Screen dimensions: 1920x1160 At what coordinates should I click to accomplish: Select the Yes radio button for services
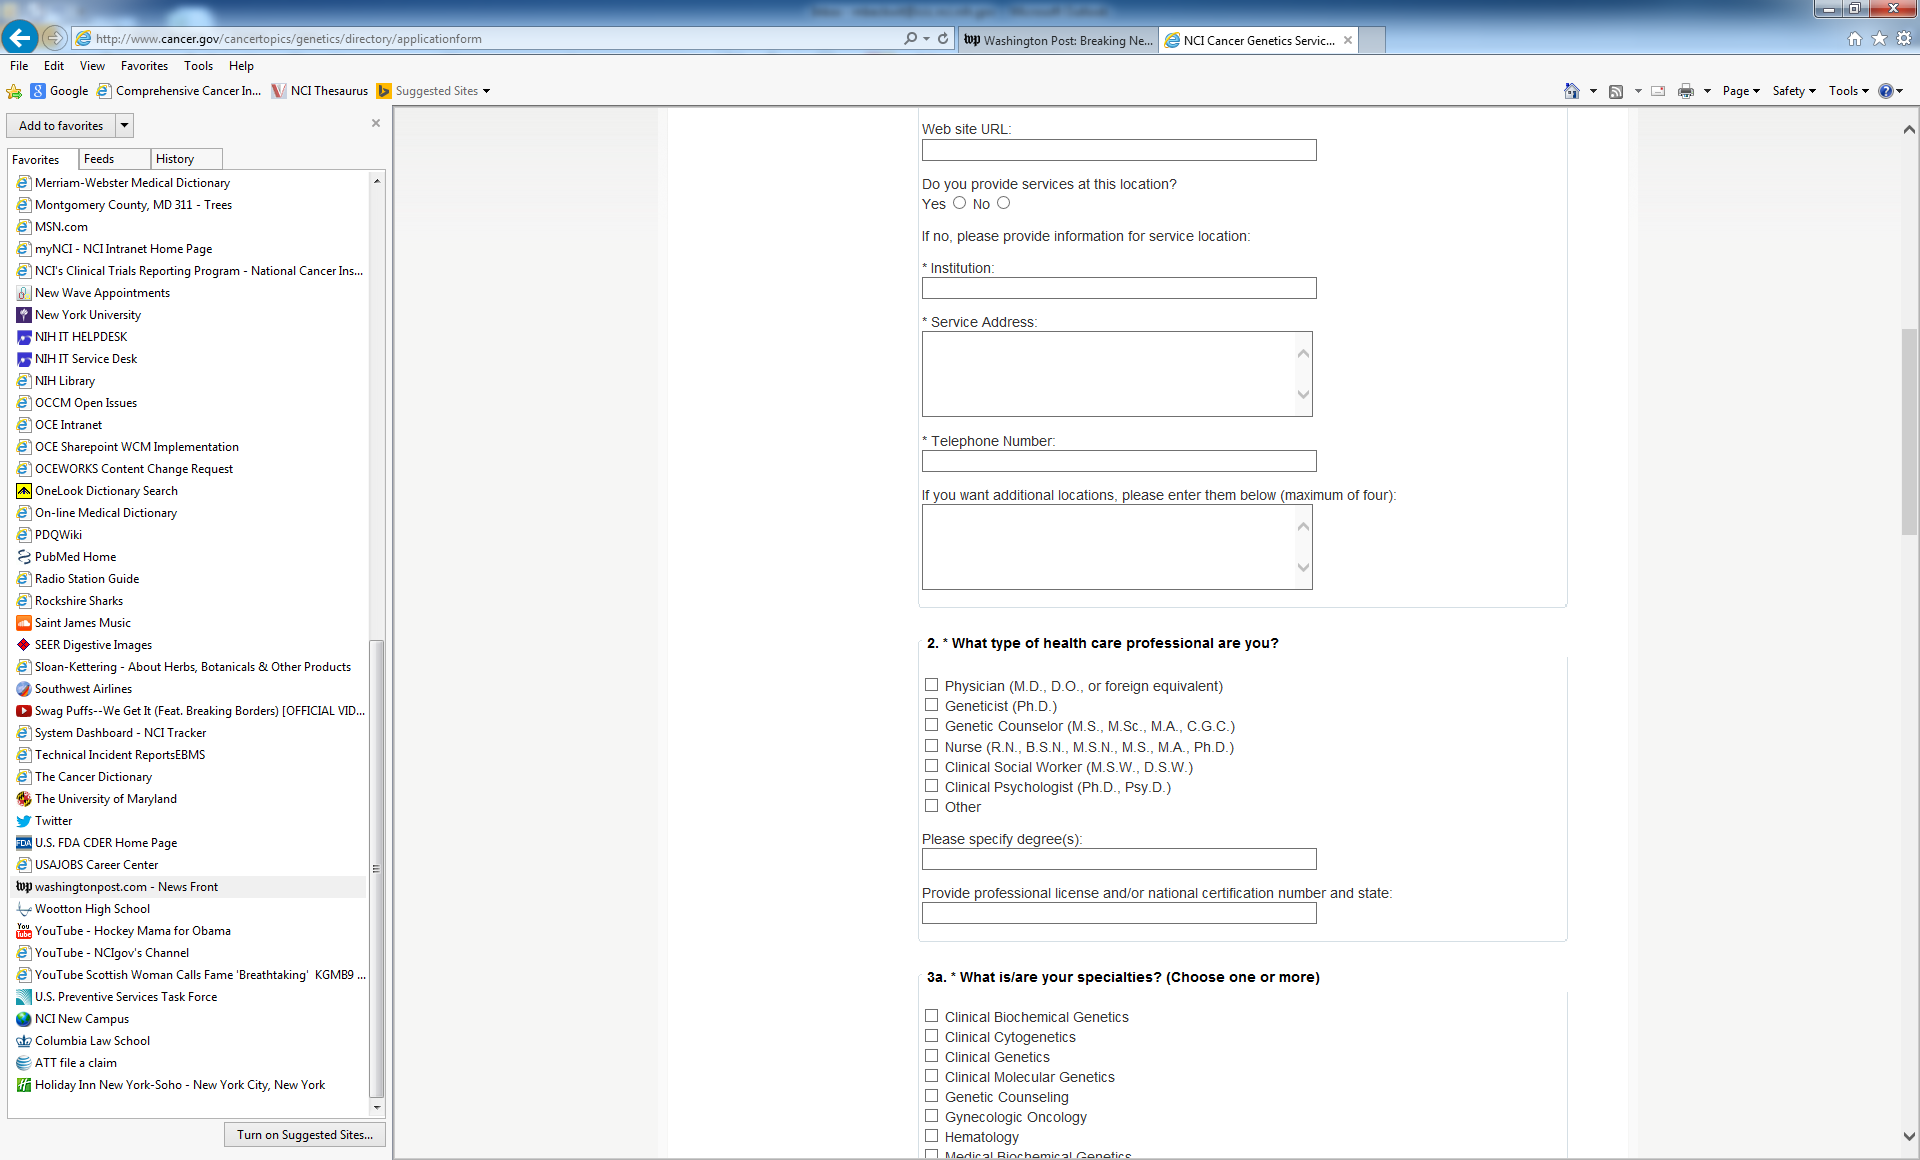coord(960,203)
